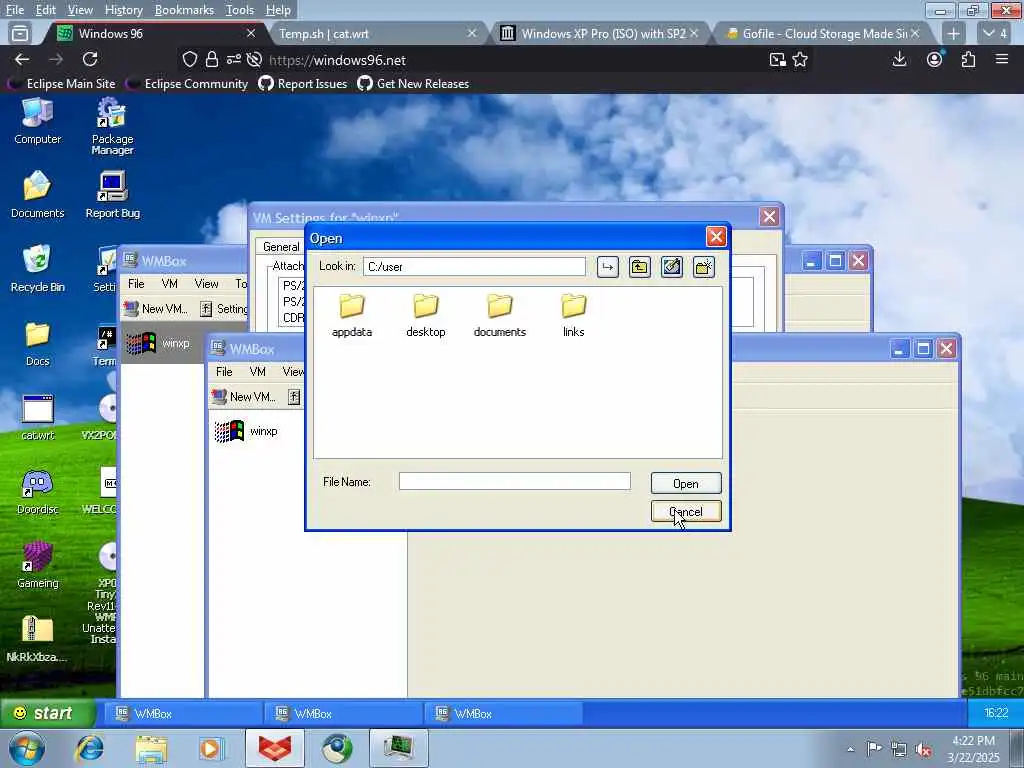Open the Report Bug shortcut

(112, 195)
